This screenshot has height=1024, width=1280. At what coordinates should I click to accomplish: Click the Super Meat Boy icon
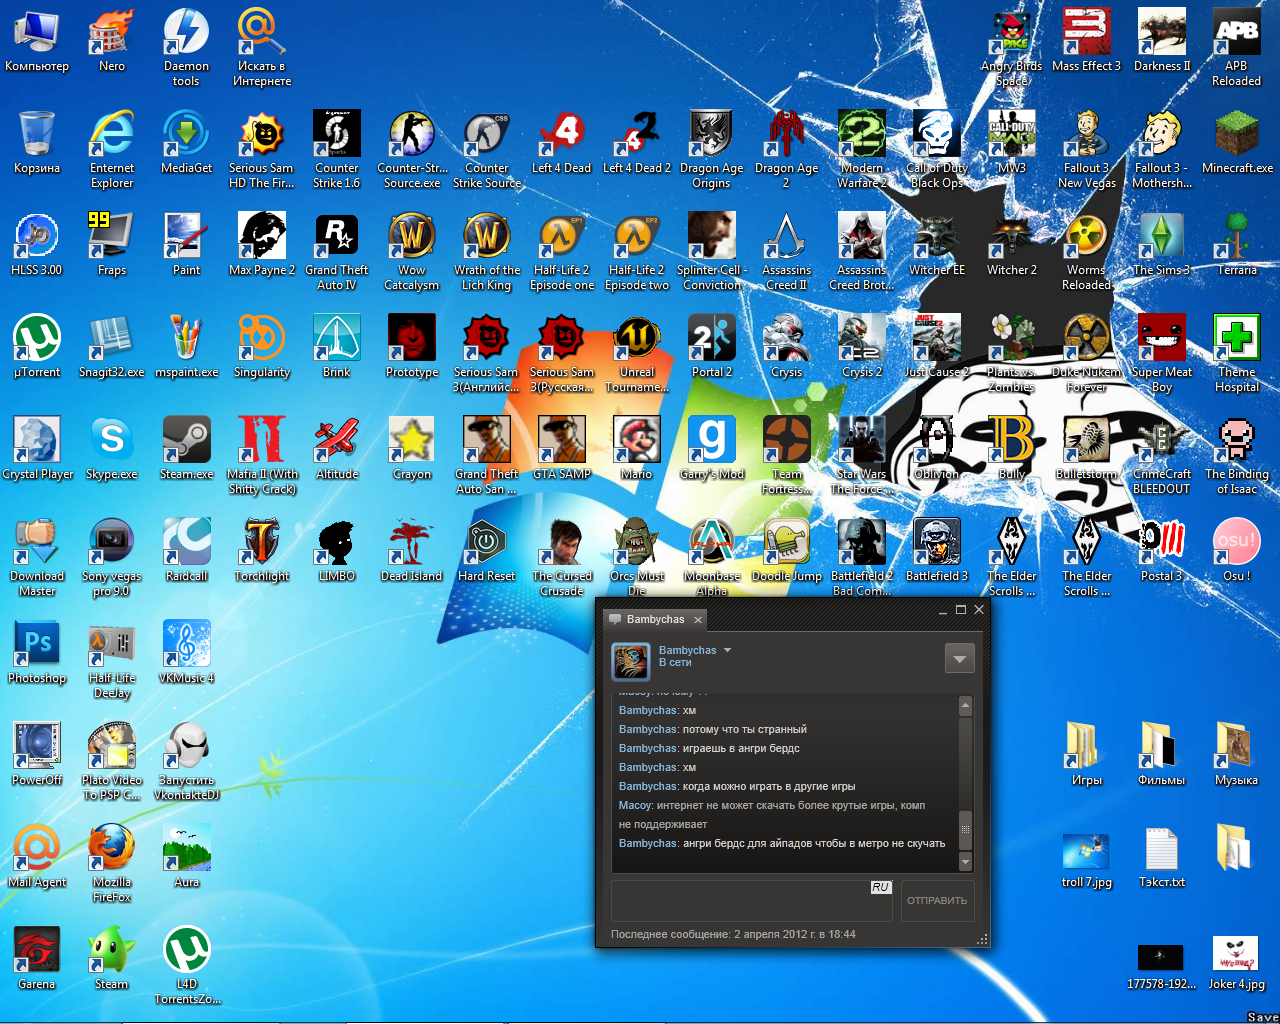coord(1162,353)
